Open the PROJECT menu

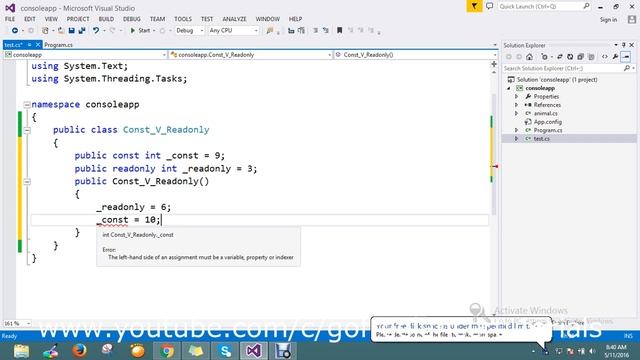78,19
